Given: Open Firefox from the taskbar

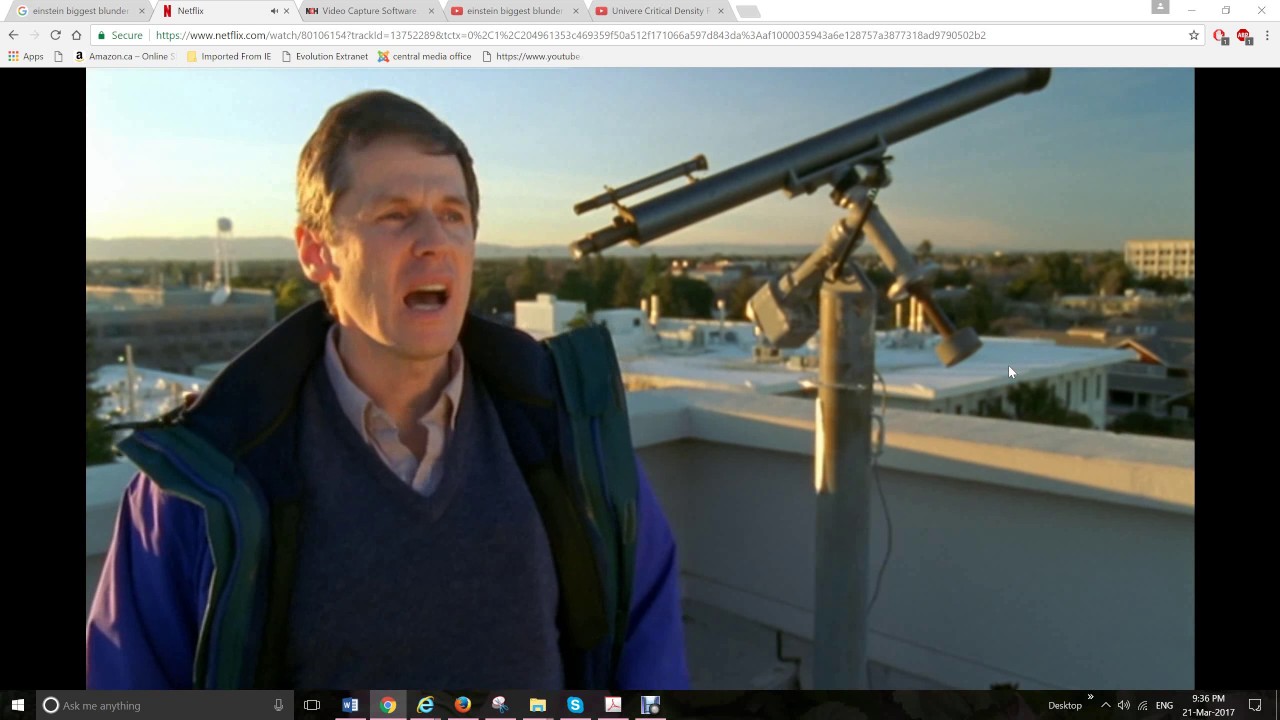Looking at the screenshot, I should click(x=462, y=705).
